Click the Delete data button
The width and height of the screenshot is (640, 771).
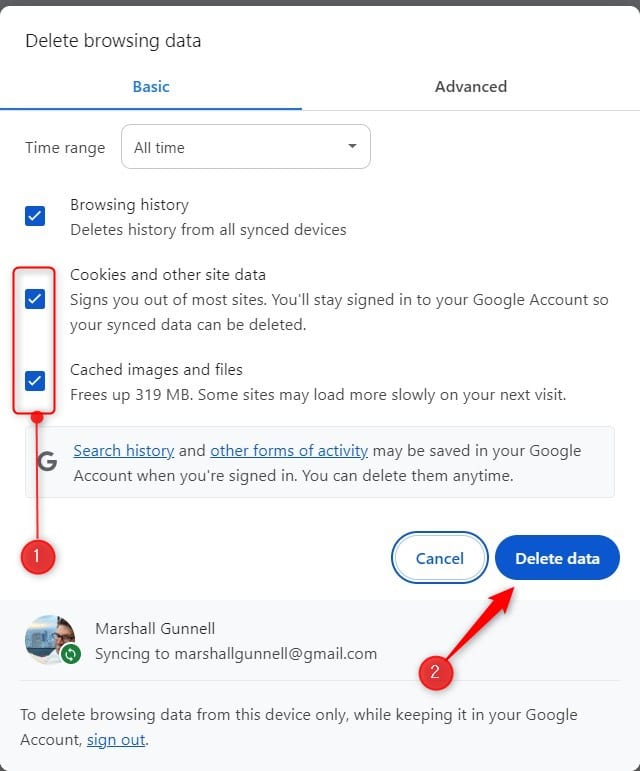coord(557,558)
